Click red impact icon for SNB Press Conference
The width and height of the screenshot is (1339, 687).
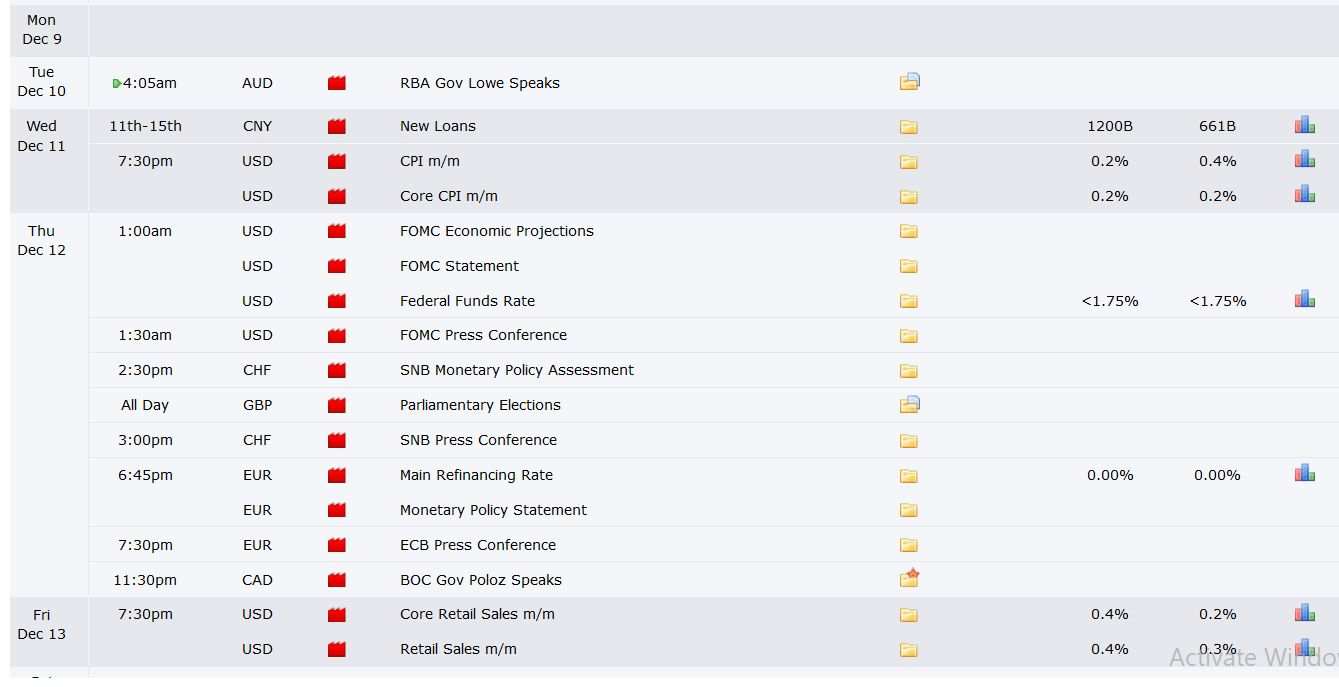(337, 440)
